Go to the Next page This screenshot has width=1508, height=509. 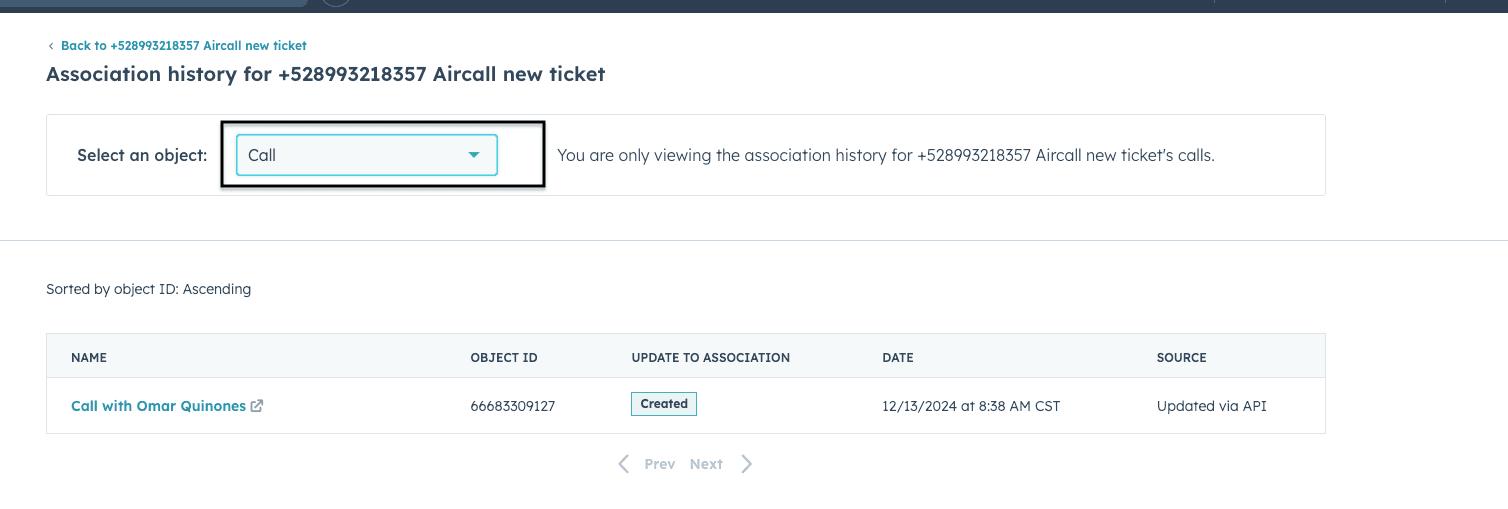[x=706, y=464]
